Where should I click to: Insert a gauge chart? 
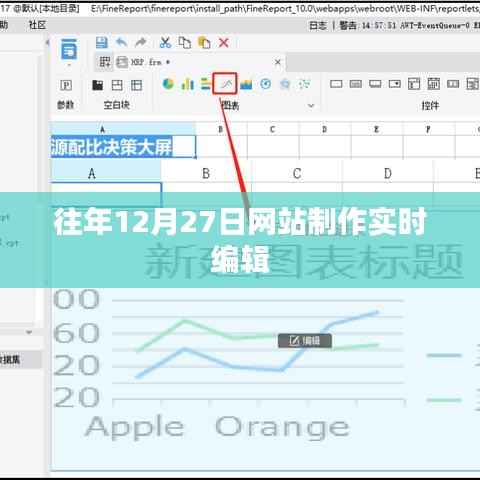pos(265,84)
